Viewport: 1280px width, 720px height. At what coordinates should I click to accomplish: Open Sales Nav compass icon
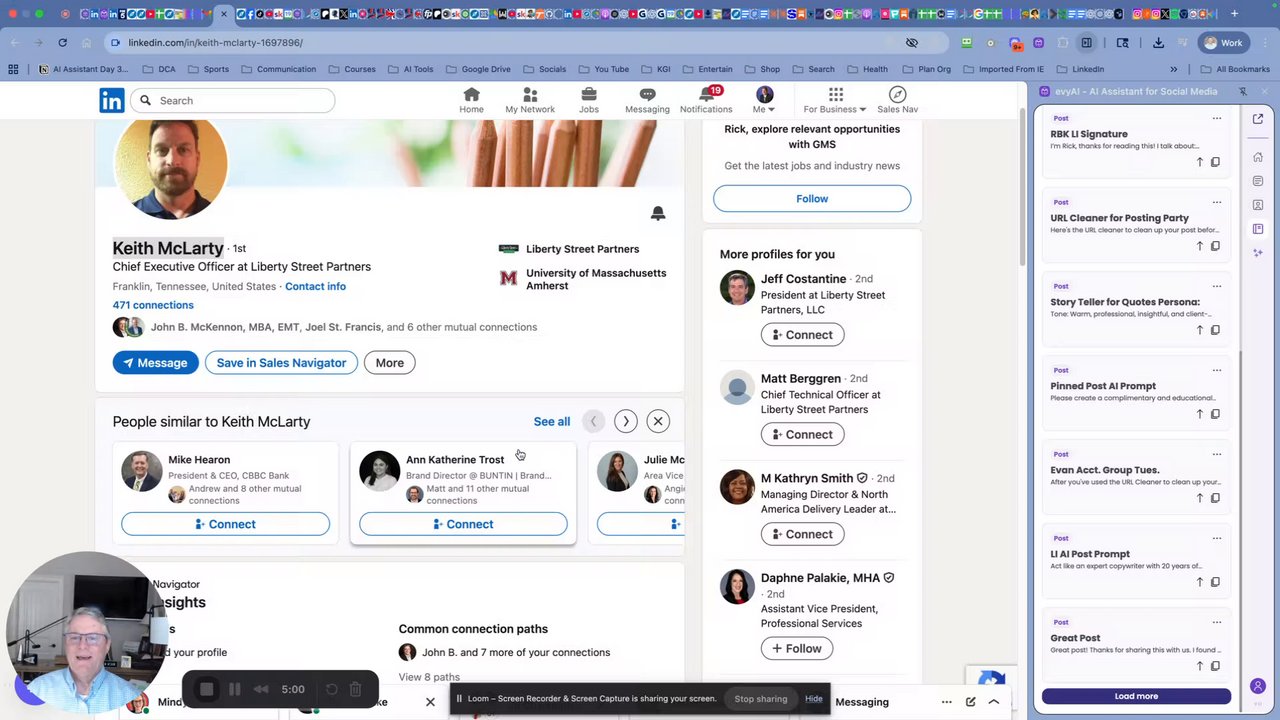897,99
